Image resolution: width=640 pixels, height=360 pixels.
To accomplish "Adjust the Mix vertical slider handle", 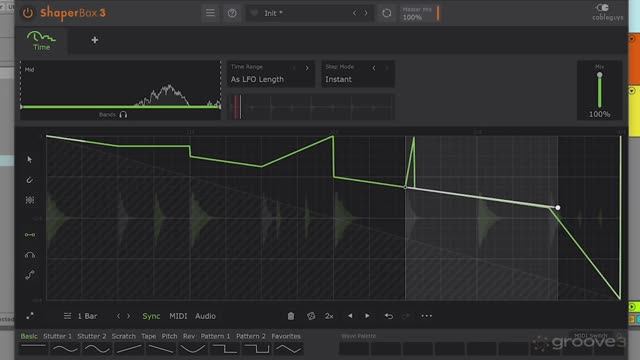I will (x=599, y=75).
